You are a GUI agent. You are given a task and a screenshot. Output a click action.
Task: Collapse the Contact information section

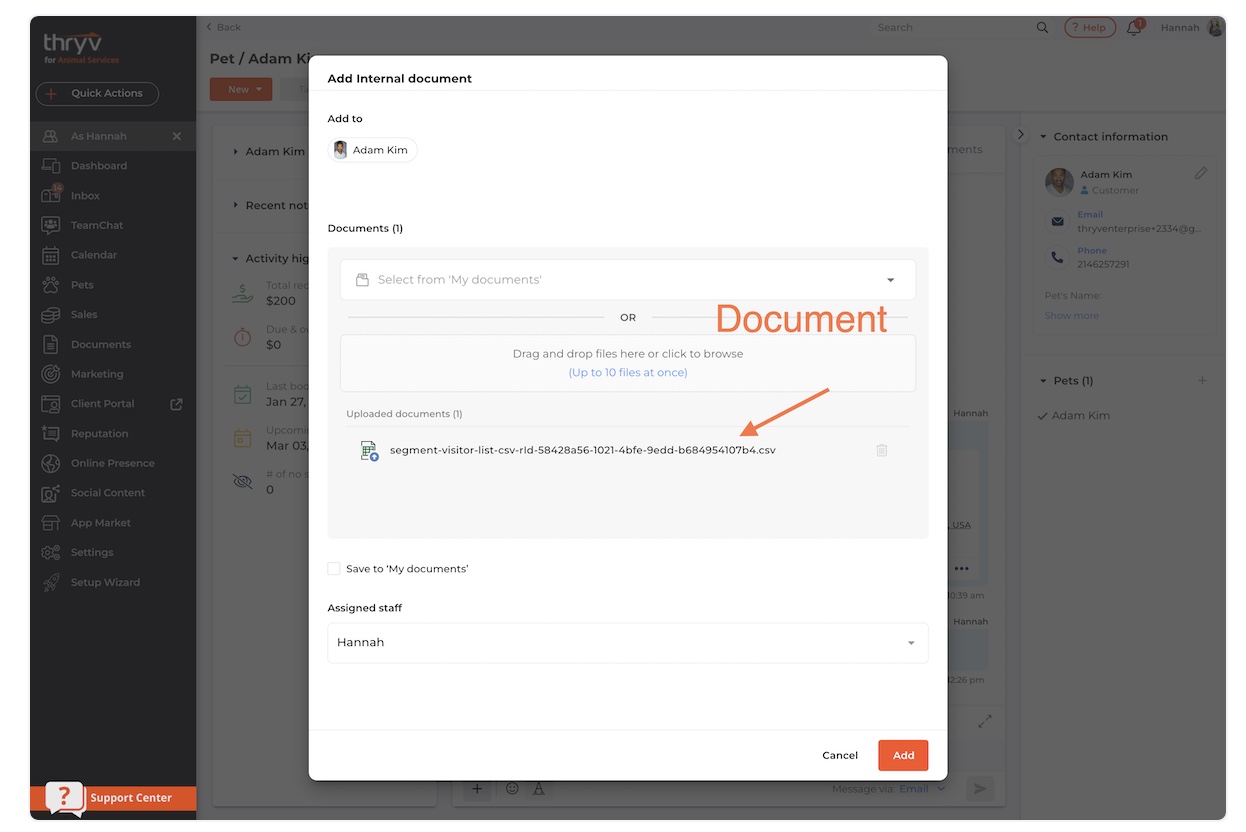point(1043,137)
